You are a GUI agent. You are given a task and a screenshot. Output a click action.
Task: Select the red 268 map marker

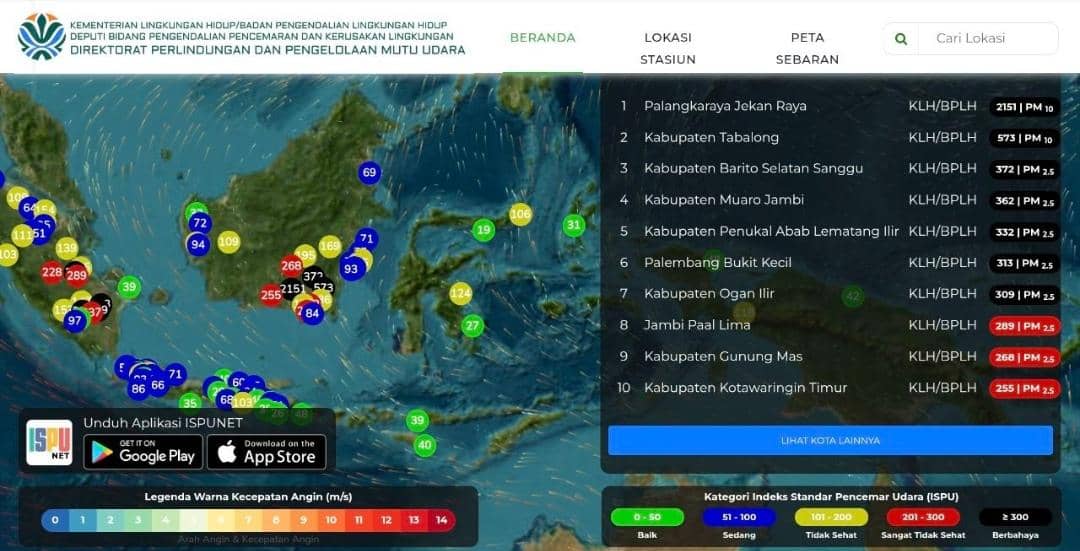(291, 266)
